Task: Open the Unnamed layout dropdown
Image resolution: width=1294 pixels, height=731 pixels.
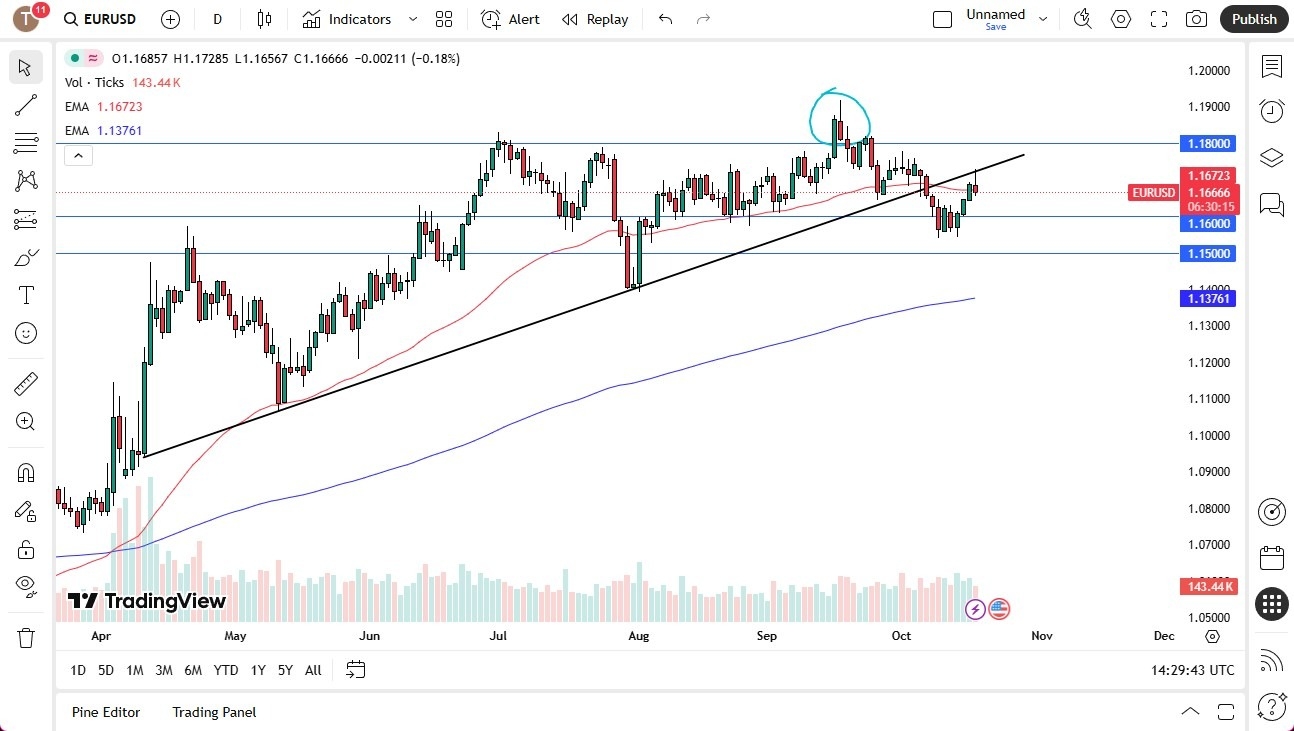Action: pyautogui.click(x=1043, y=18)
